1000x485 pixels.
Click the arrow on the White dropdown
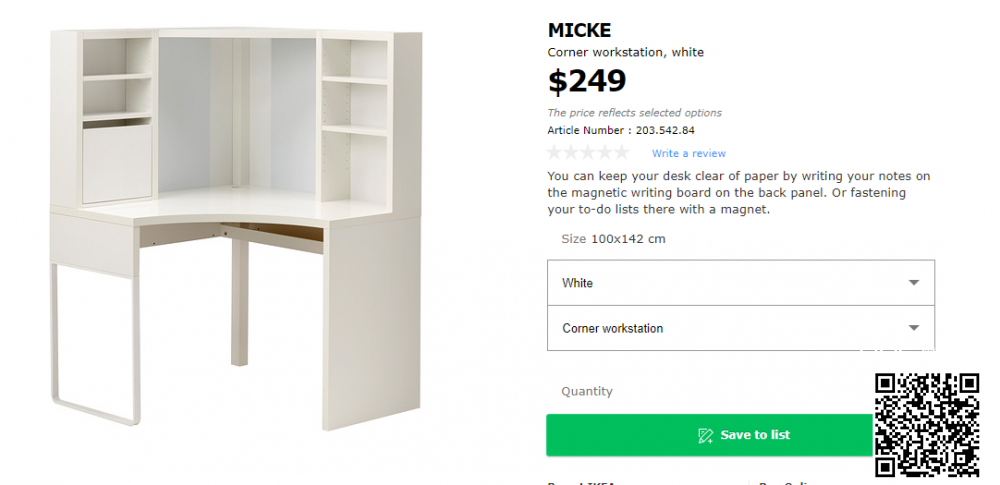913,283
